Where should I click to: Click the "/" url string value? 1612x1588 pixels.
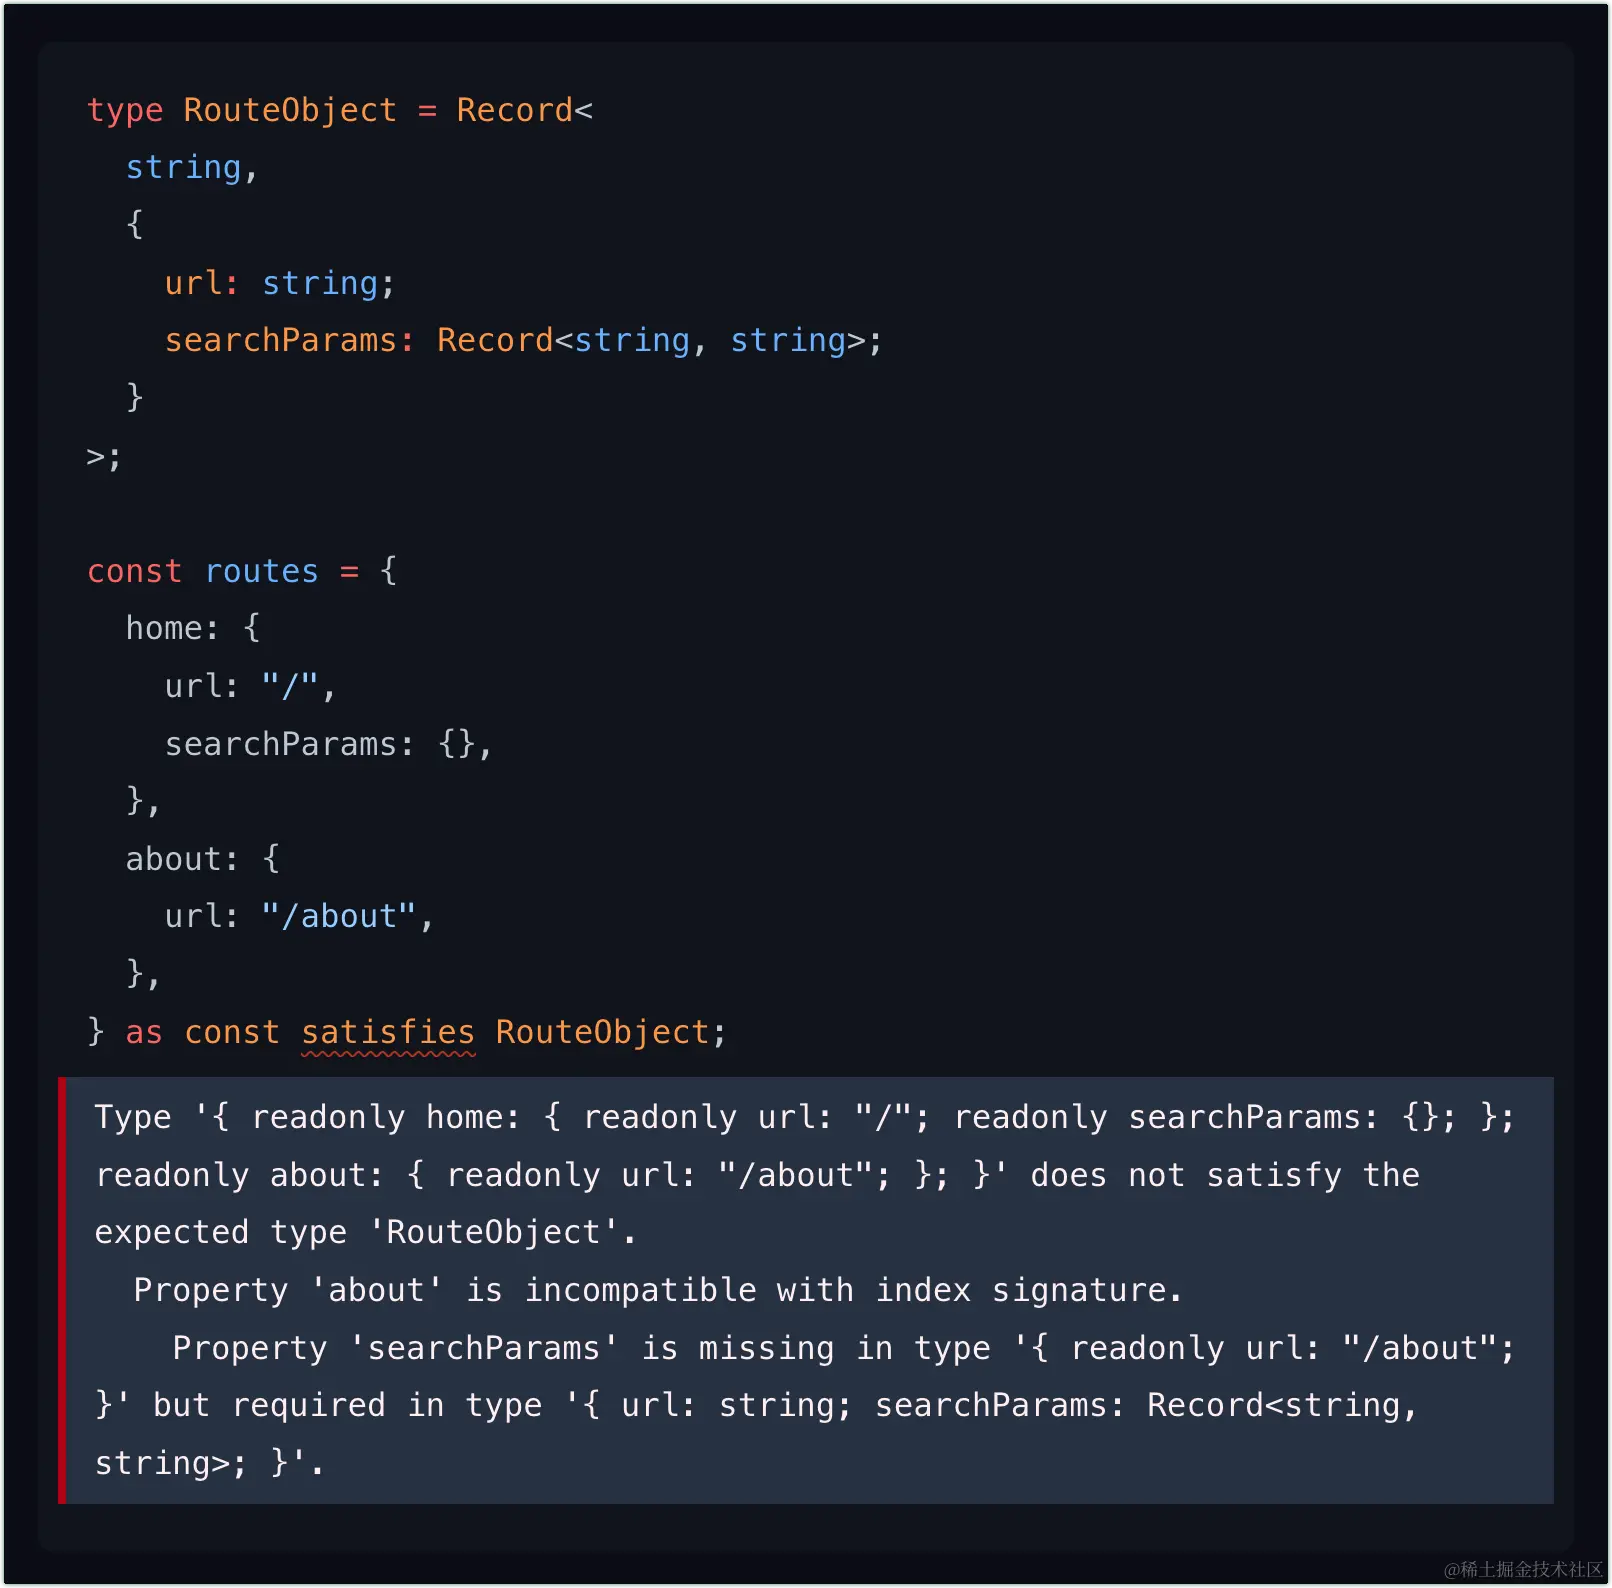click(x=290, y=686)
